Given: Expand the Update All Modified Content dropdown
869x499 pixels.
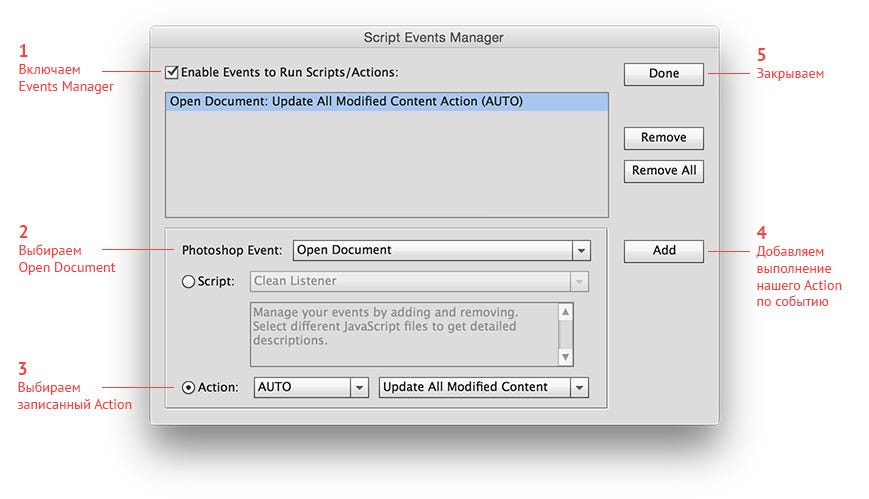Looking at the screenshot, I should pyautogui.click(x=484, y=387).
